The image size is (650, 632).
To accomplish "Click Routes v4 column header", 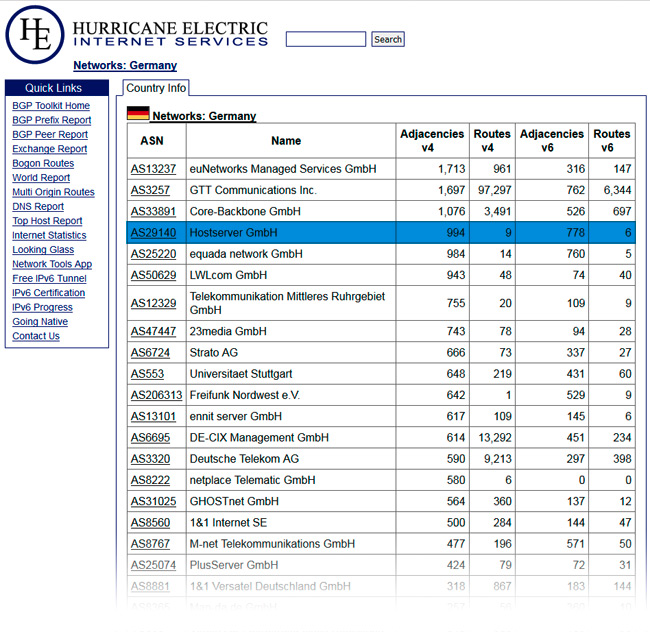I will coord(492,140).
